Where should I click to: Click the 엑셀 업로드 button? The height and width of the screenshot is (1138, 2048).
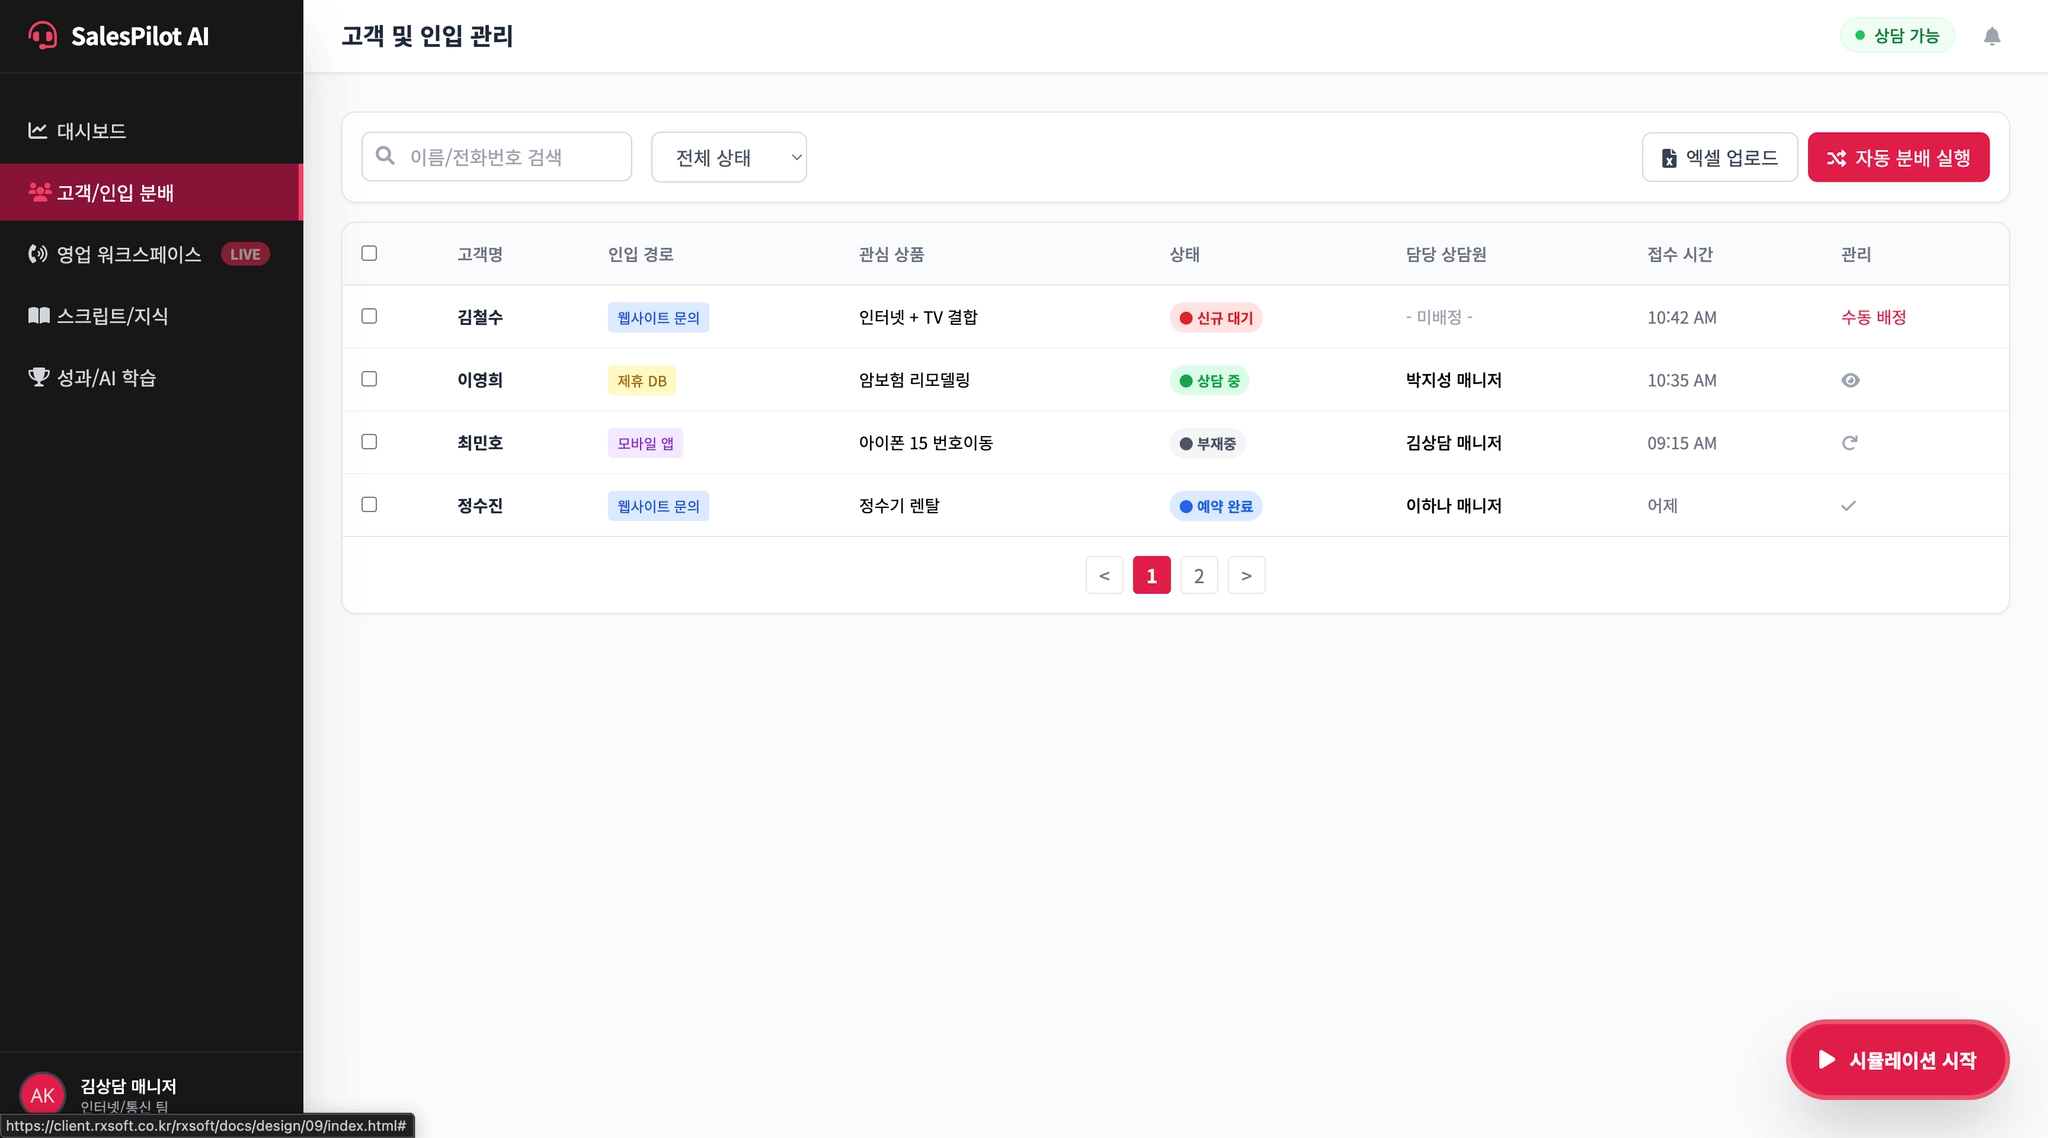[x=1719, y=157]
